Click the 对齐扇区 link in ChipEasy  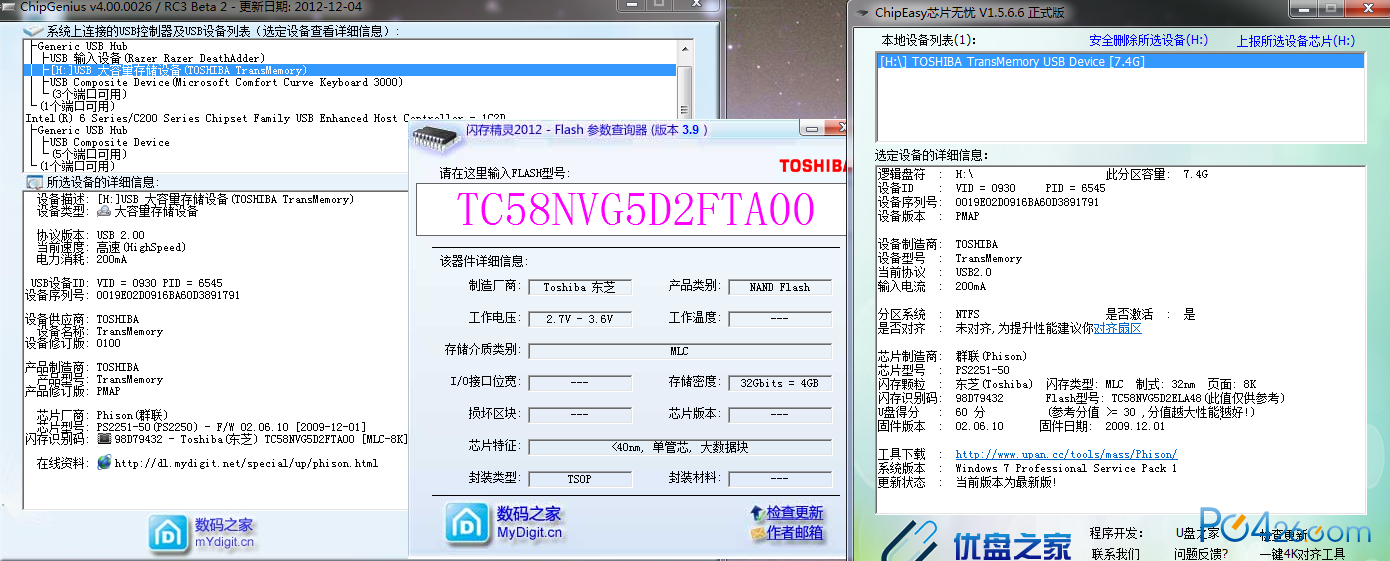(x=1117, y=328)
